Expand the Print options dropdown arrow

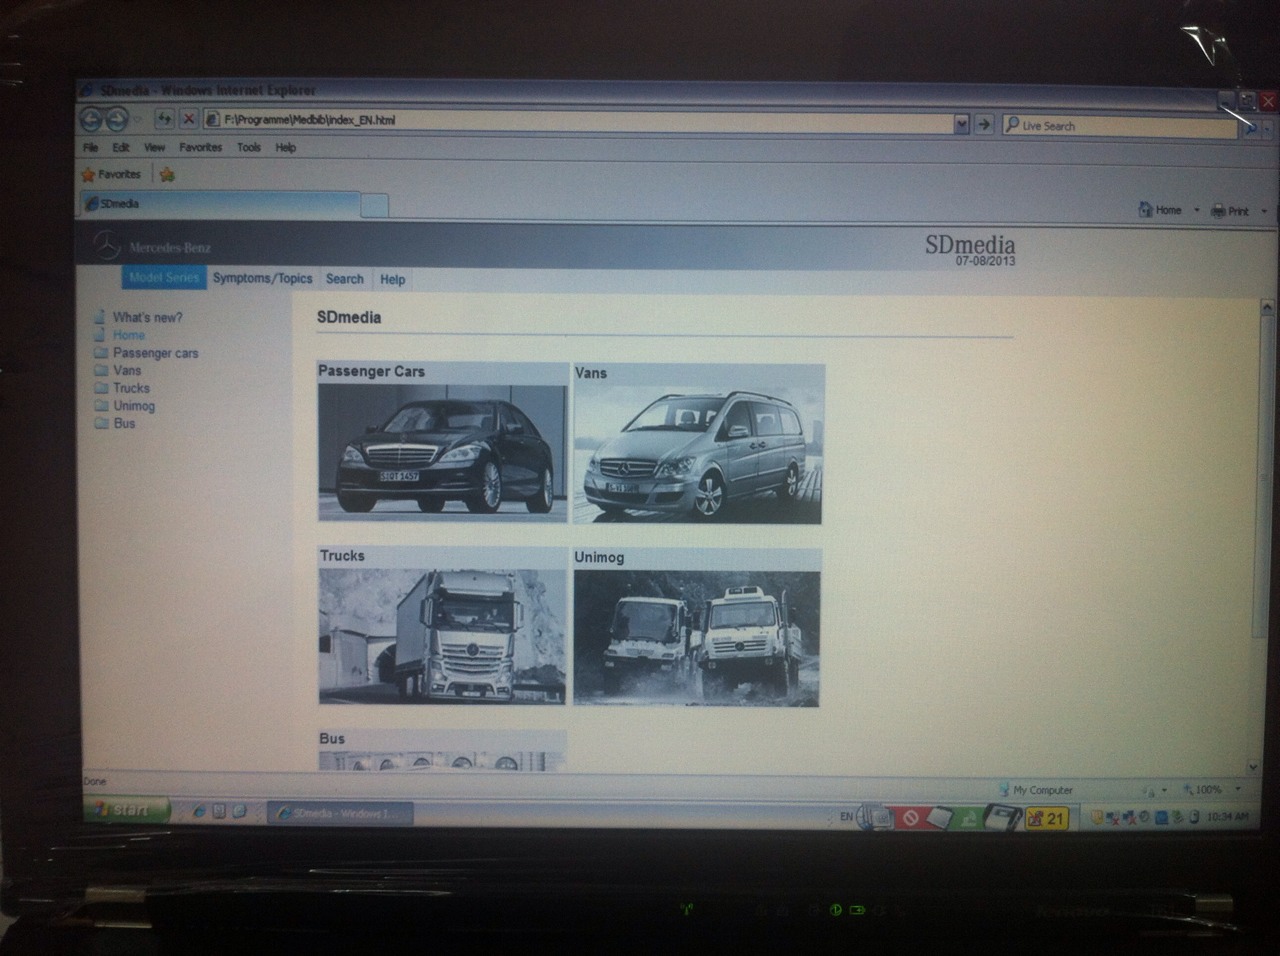pyautogui.click(x=1264, y=211)
